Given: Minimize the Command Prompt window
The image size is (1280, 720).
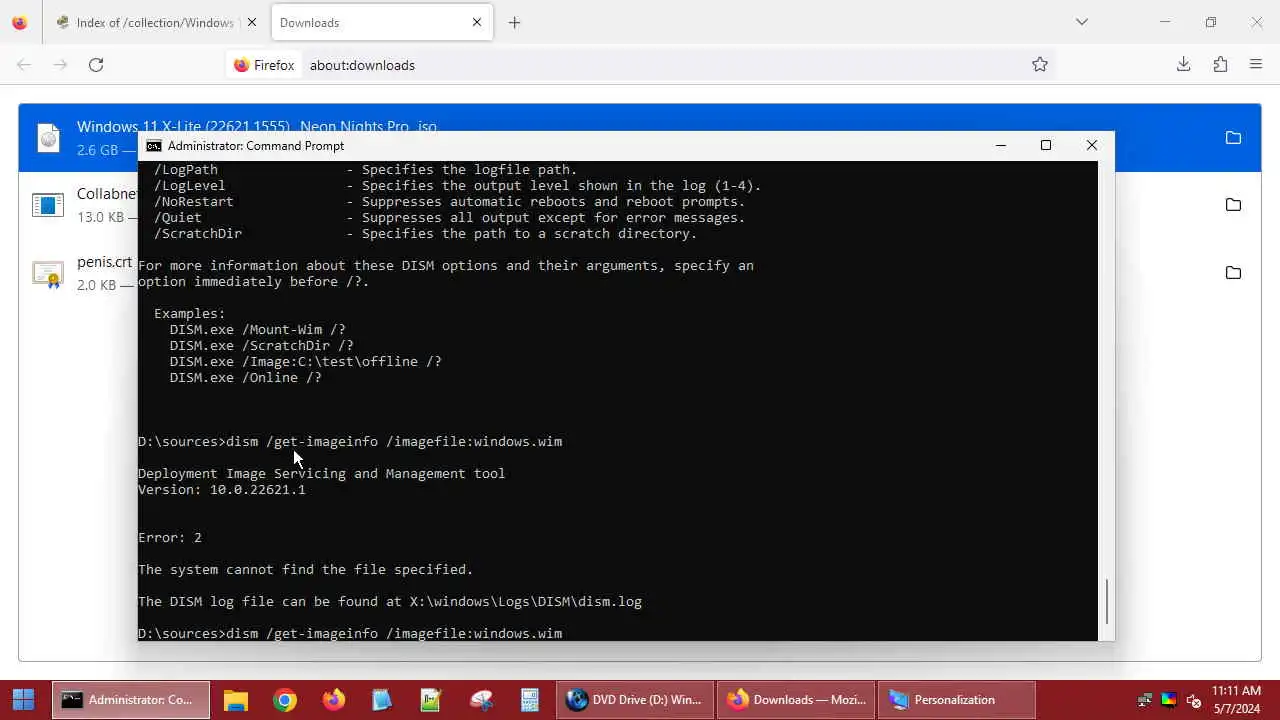Looking at the screenshot, I should click(1000, 146).
